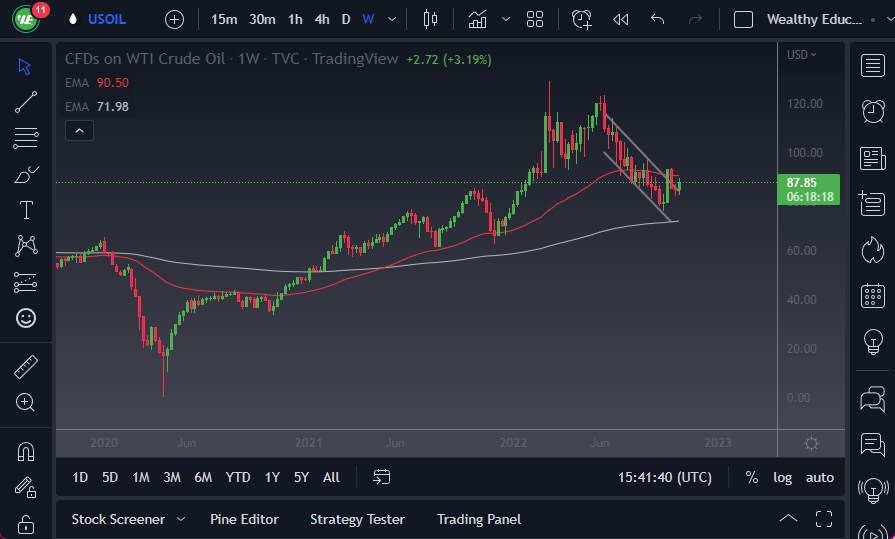This screenshot has height=539, width=895.
Task: Open the alerts alarm clock panel
Action: [872, 111]
